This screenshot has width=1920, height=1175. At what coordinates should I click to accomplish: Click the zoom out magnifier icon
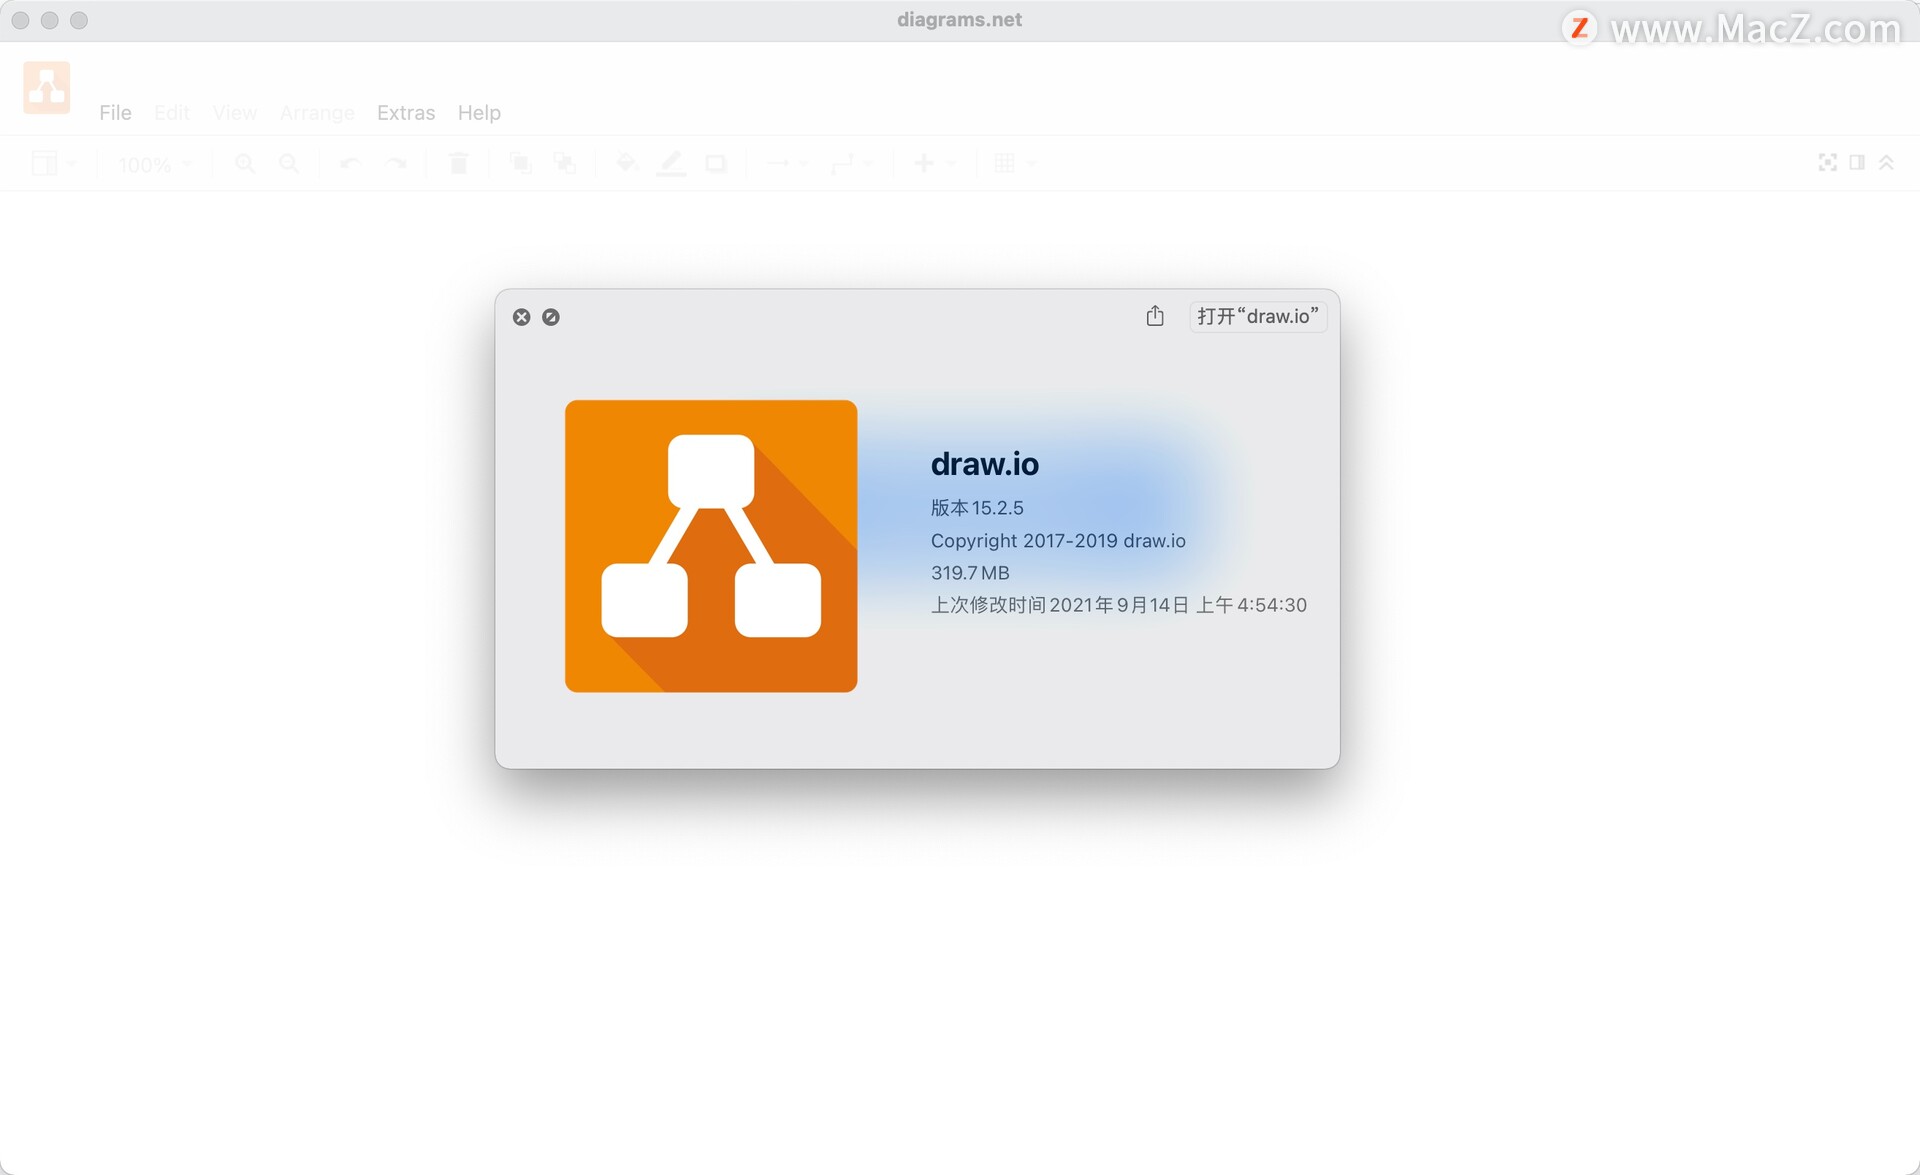[x=289, y=163]
